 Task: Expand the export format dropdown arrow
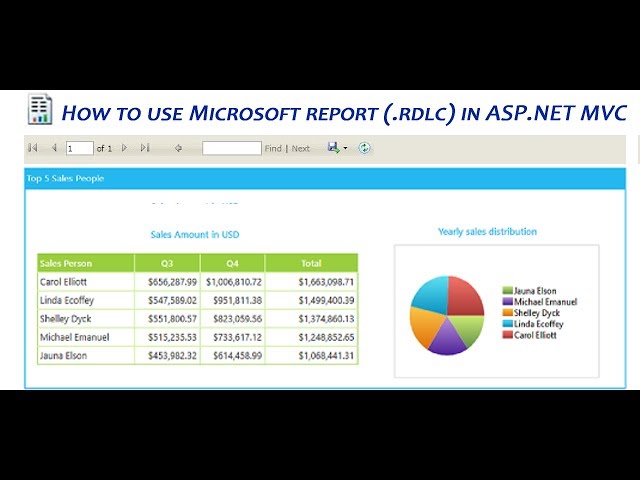pyautogui.click(x=345, y=148)
